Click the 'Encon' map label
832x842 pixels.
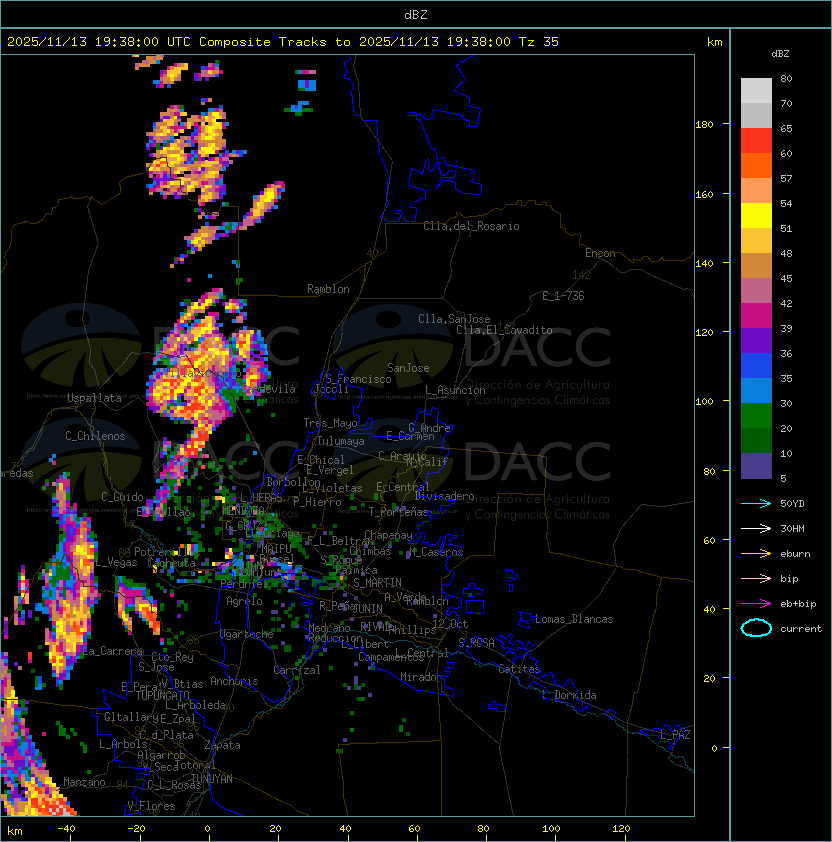600,253
